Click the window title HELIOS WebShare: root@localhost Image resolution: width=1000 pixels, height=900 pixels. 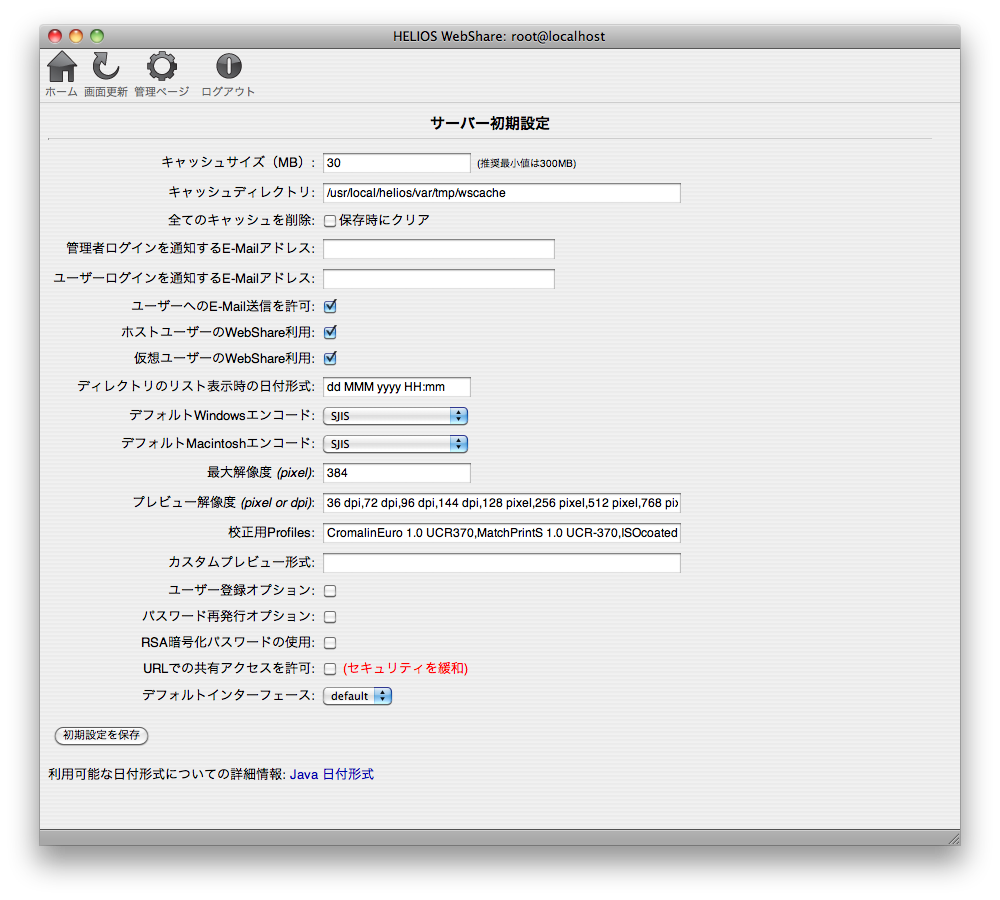(499, 36)
